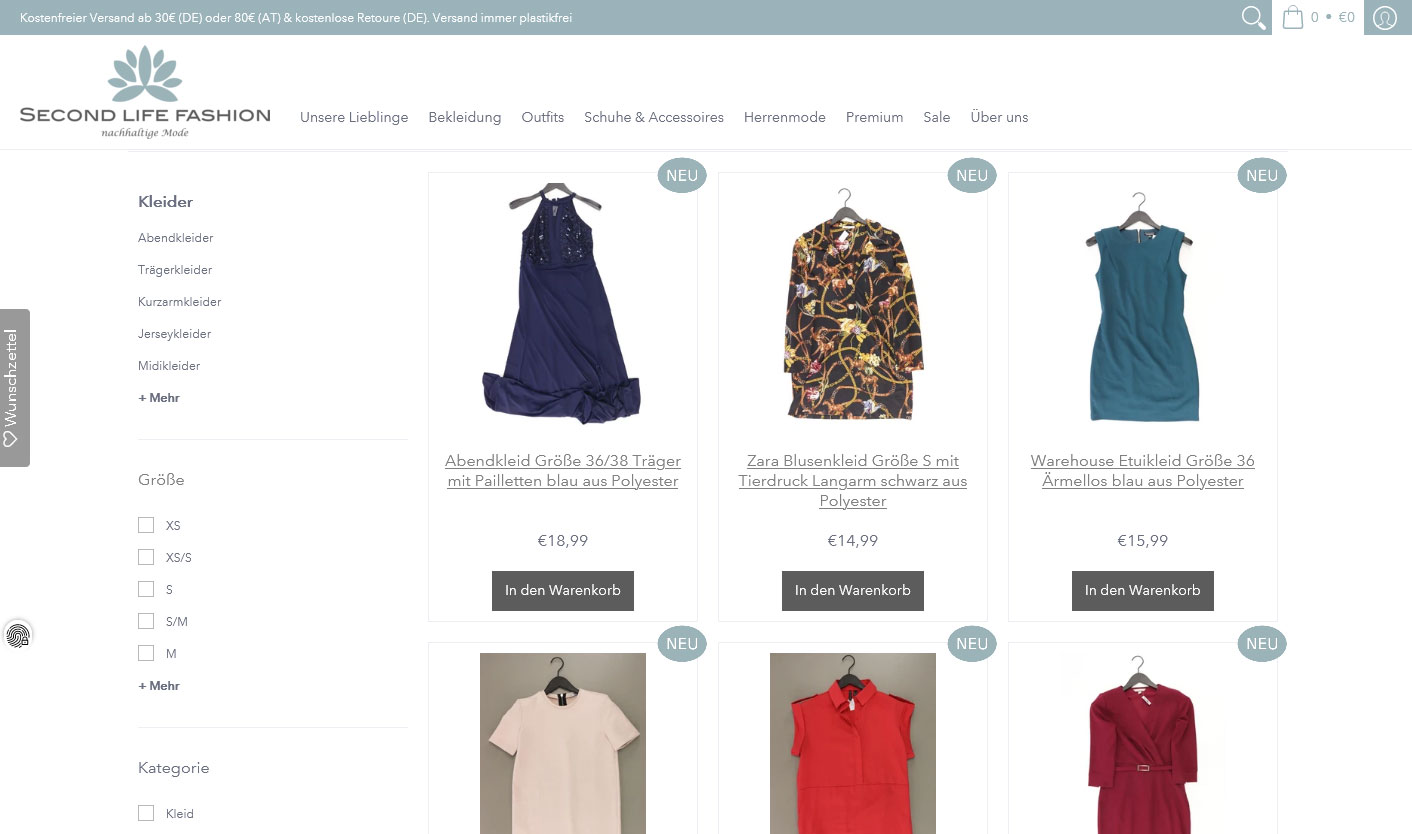View blue Abendkleid product image
Screen dimensions: 1412x834
pyautogui.click(x=563, y=304)
